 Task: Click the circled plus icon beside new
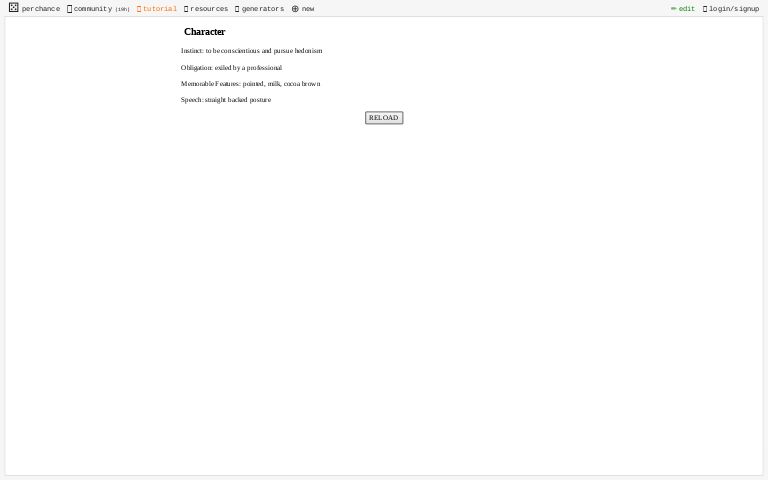(295, 9)
